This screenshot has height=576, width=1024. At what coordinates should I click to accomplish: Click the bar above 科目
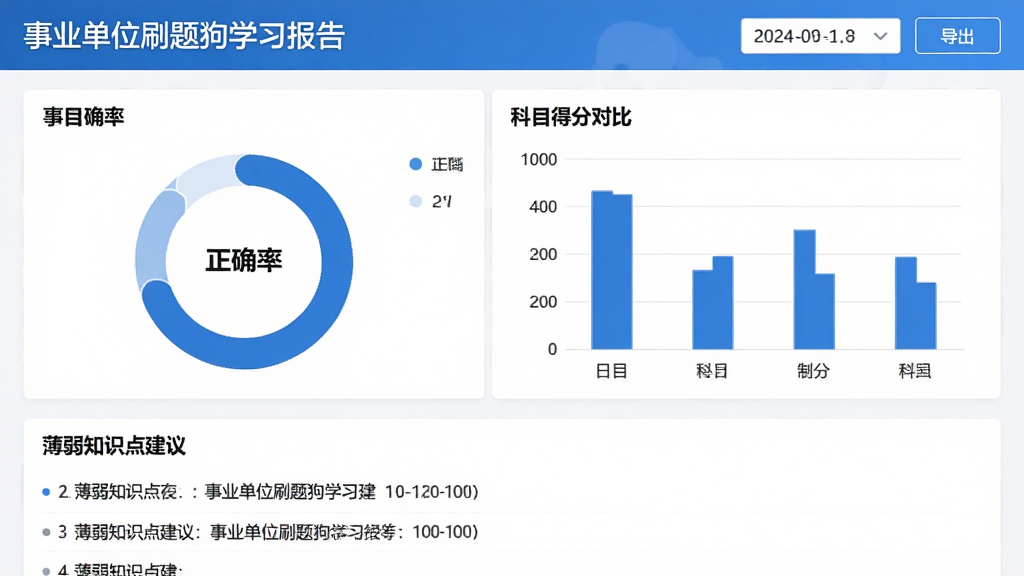click(x=712, y=303)
